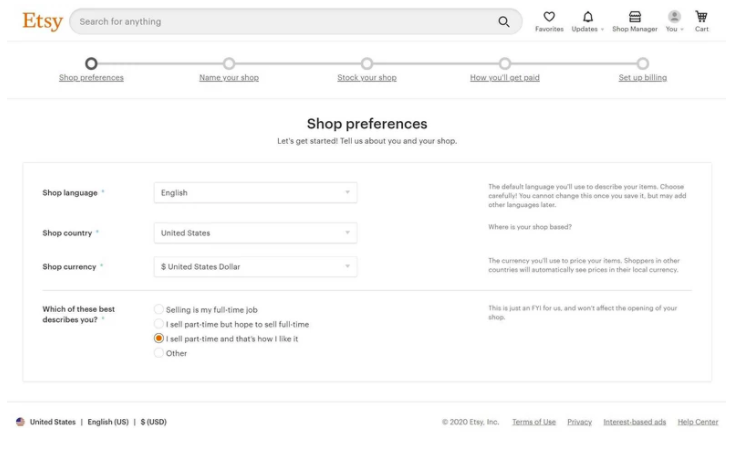Click the Shop language label

tap(70, 192)
